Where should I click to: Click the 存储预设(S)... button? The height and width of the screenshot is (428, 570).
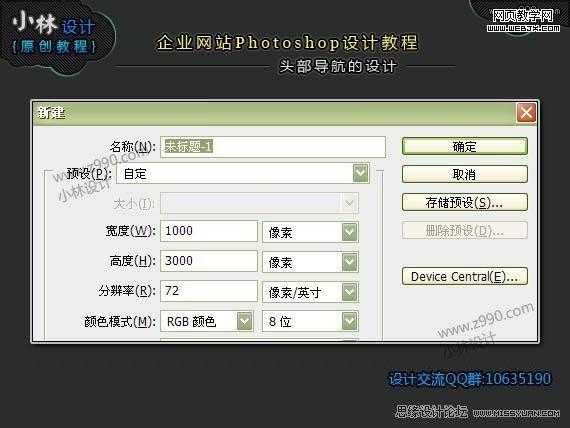(465, 202)
